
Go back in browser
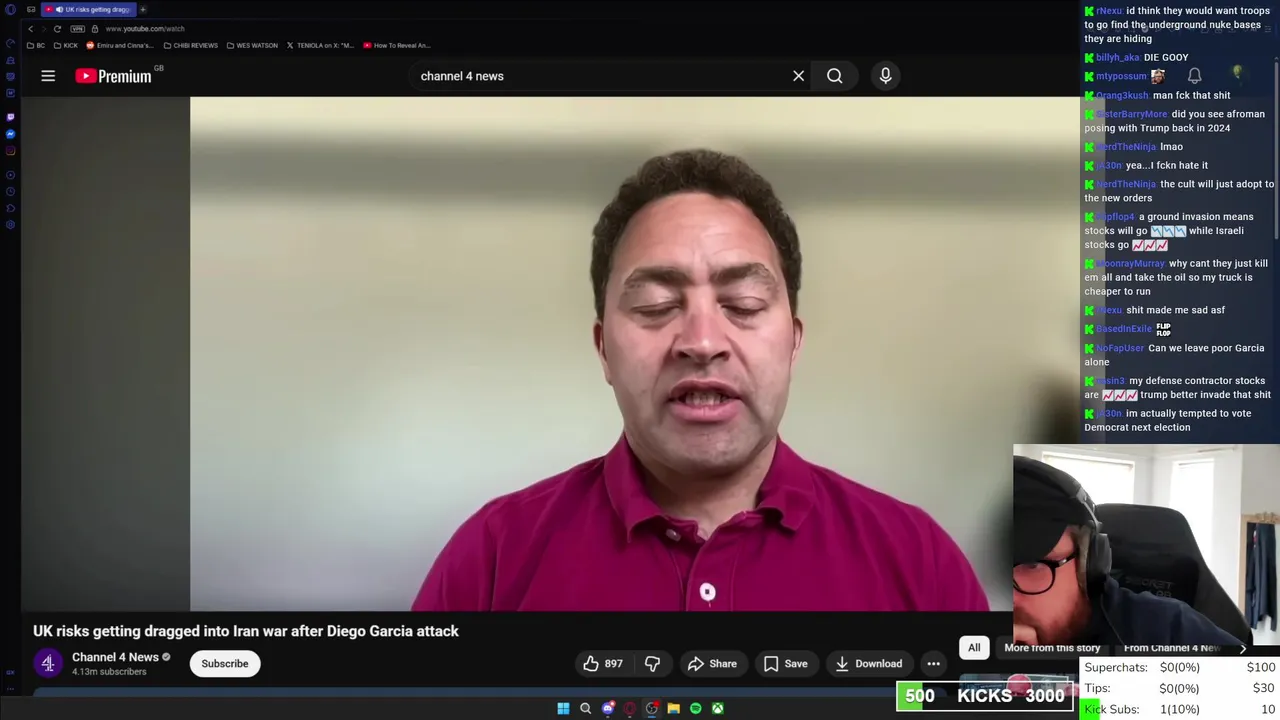(30, 29)
